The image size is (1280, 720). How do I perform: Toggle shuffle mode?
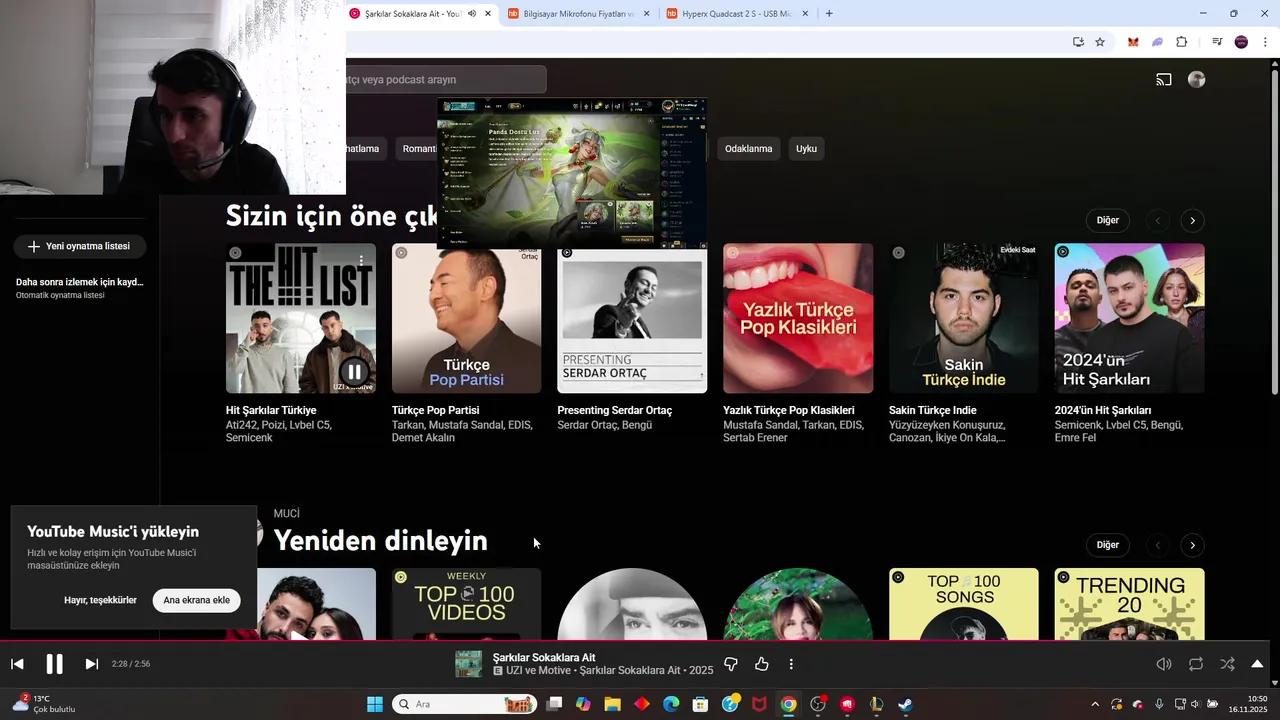[1227, 664]
